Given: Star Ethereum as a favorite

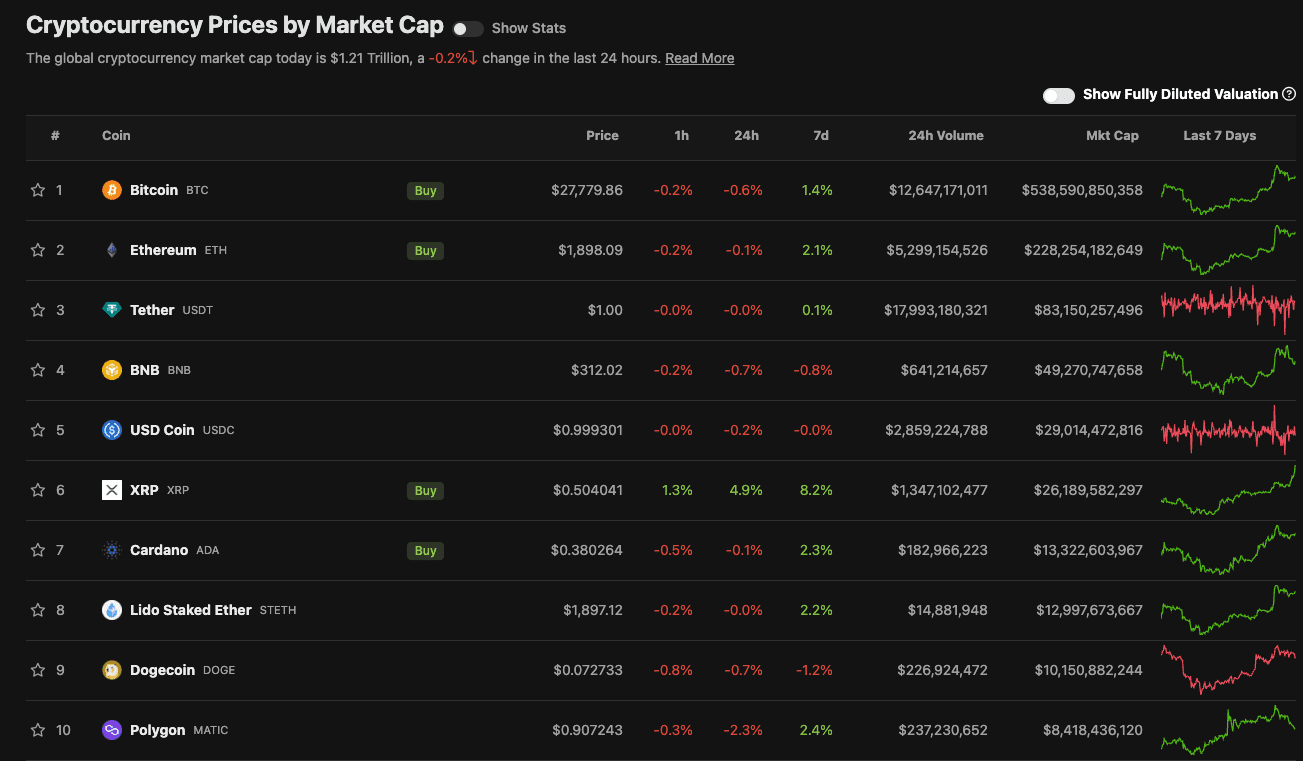Looking at the screenshot, I should point(38,250).
